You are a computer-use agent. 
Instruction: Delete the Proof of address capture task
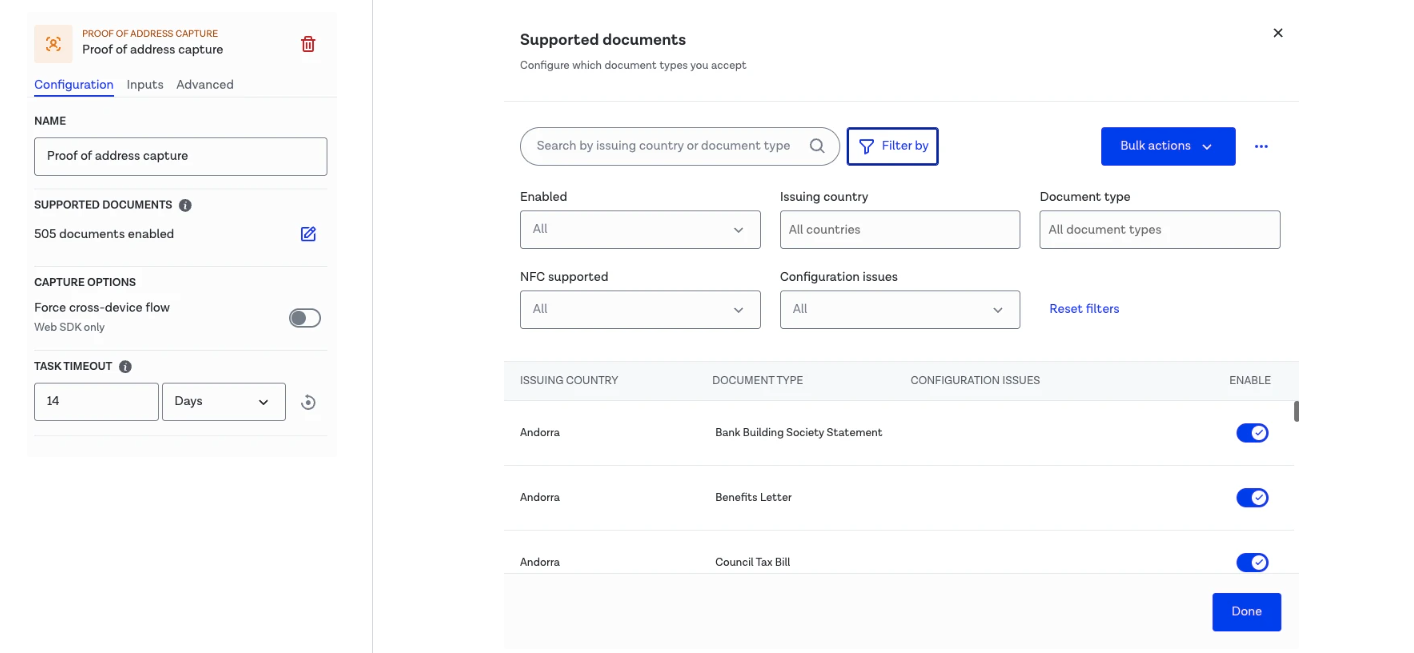(x=308, y=44)
